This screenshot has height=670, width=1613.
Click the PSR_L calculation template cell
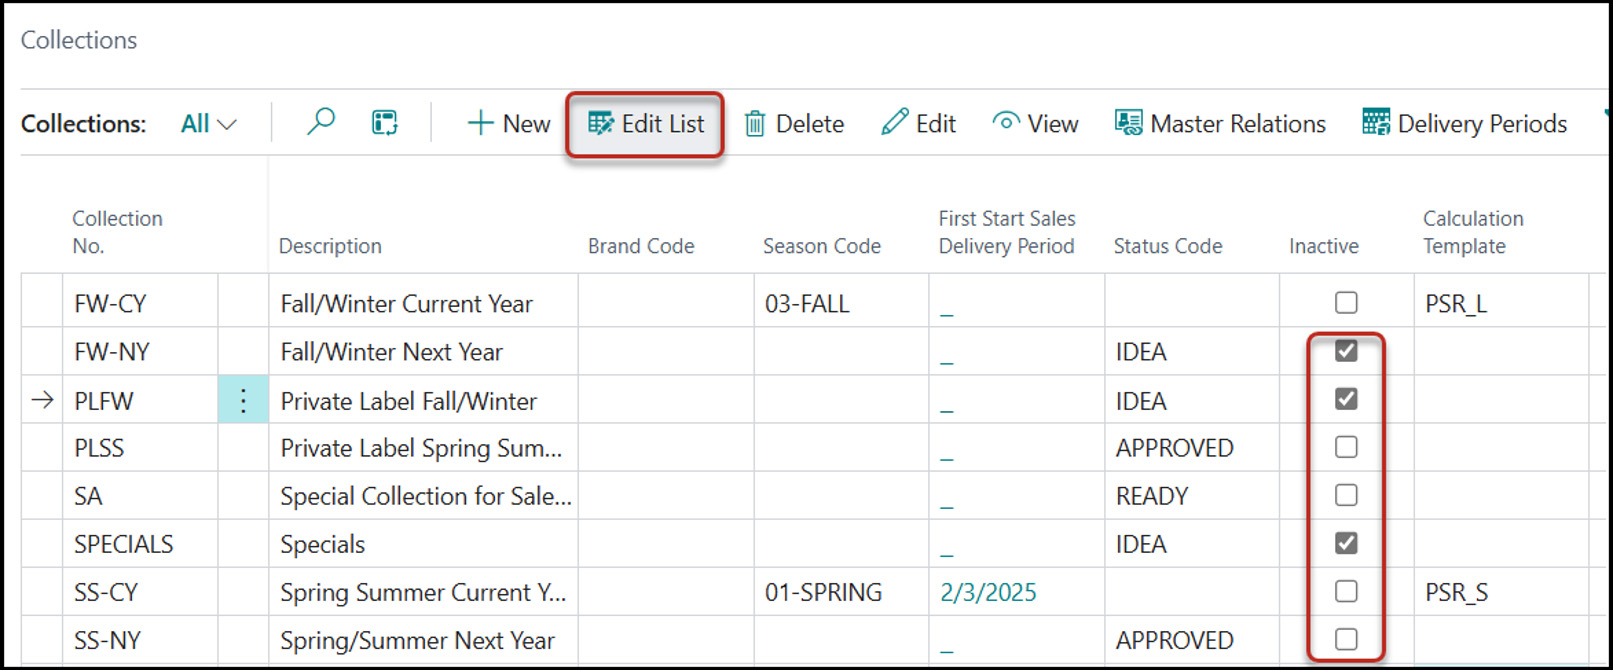point(1455,304)
